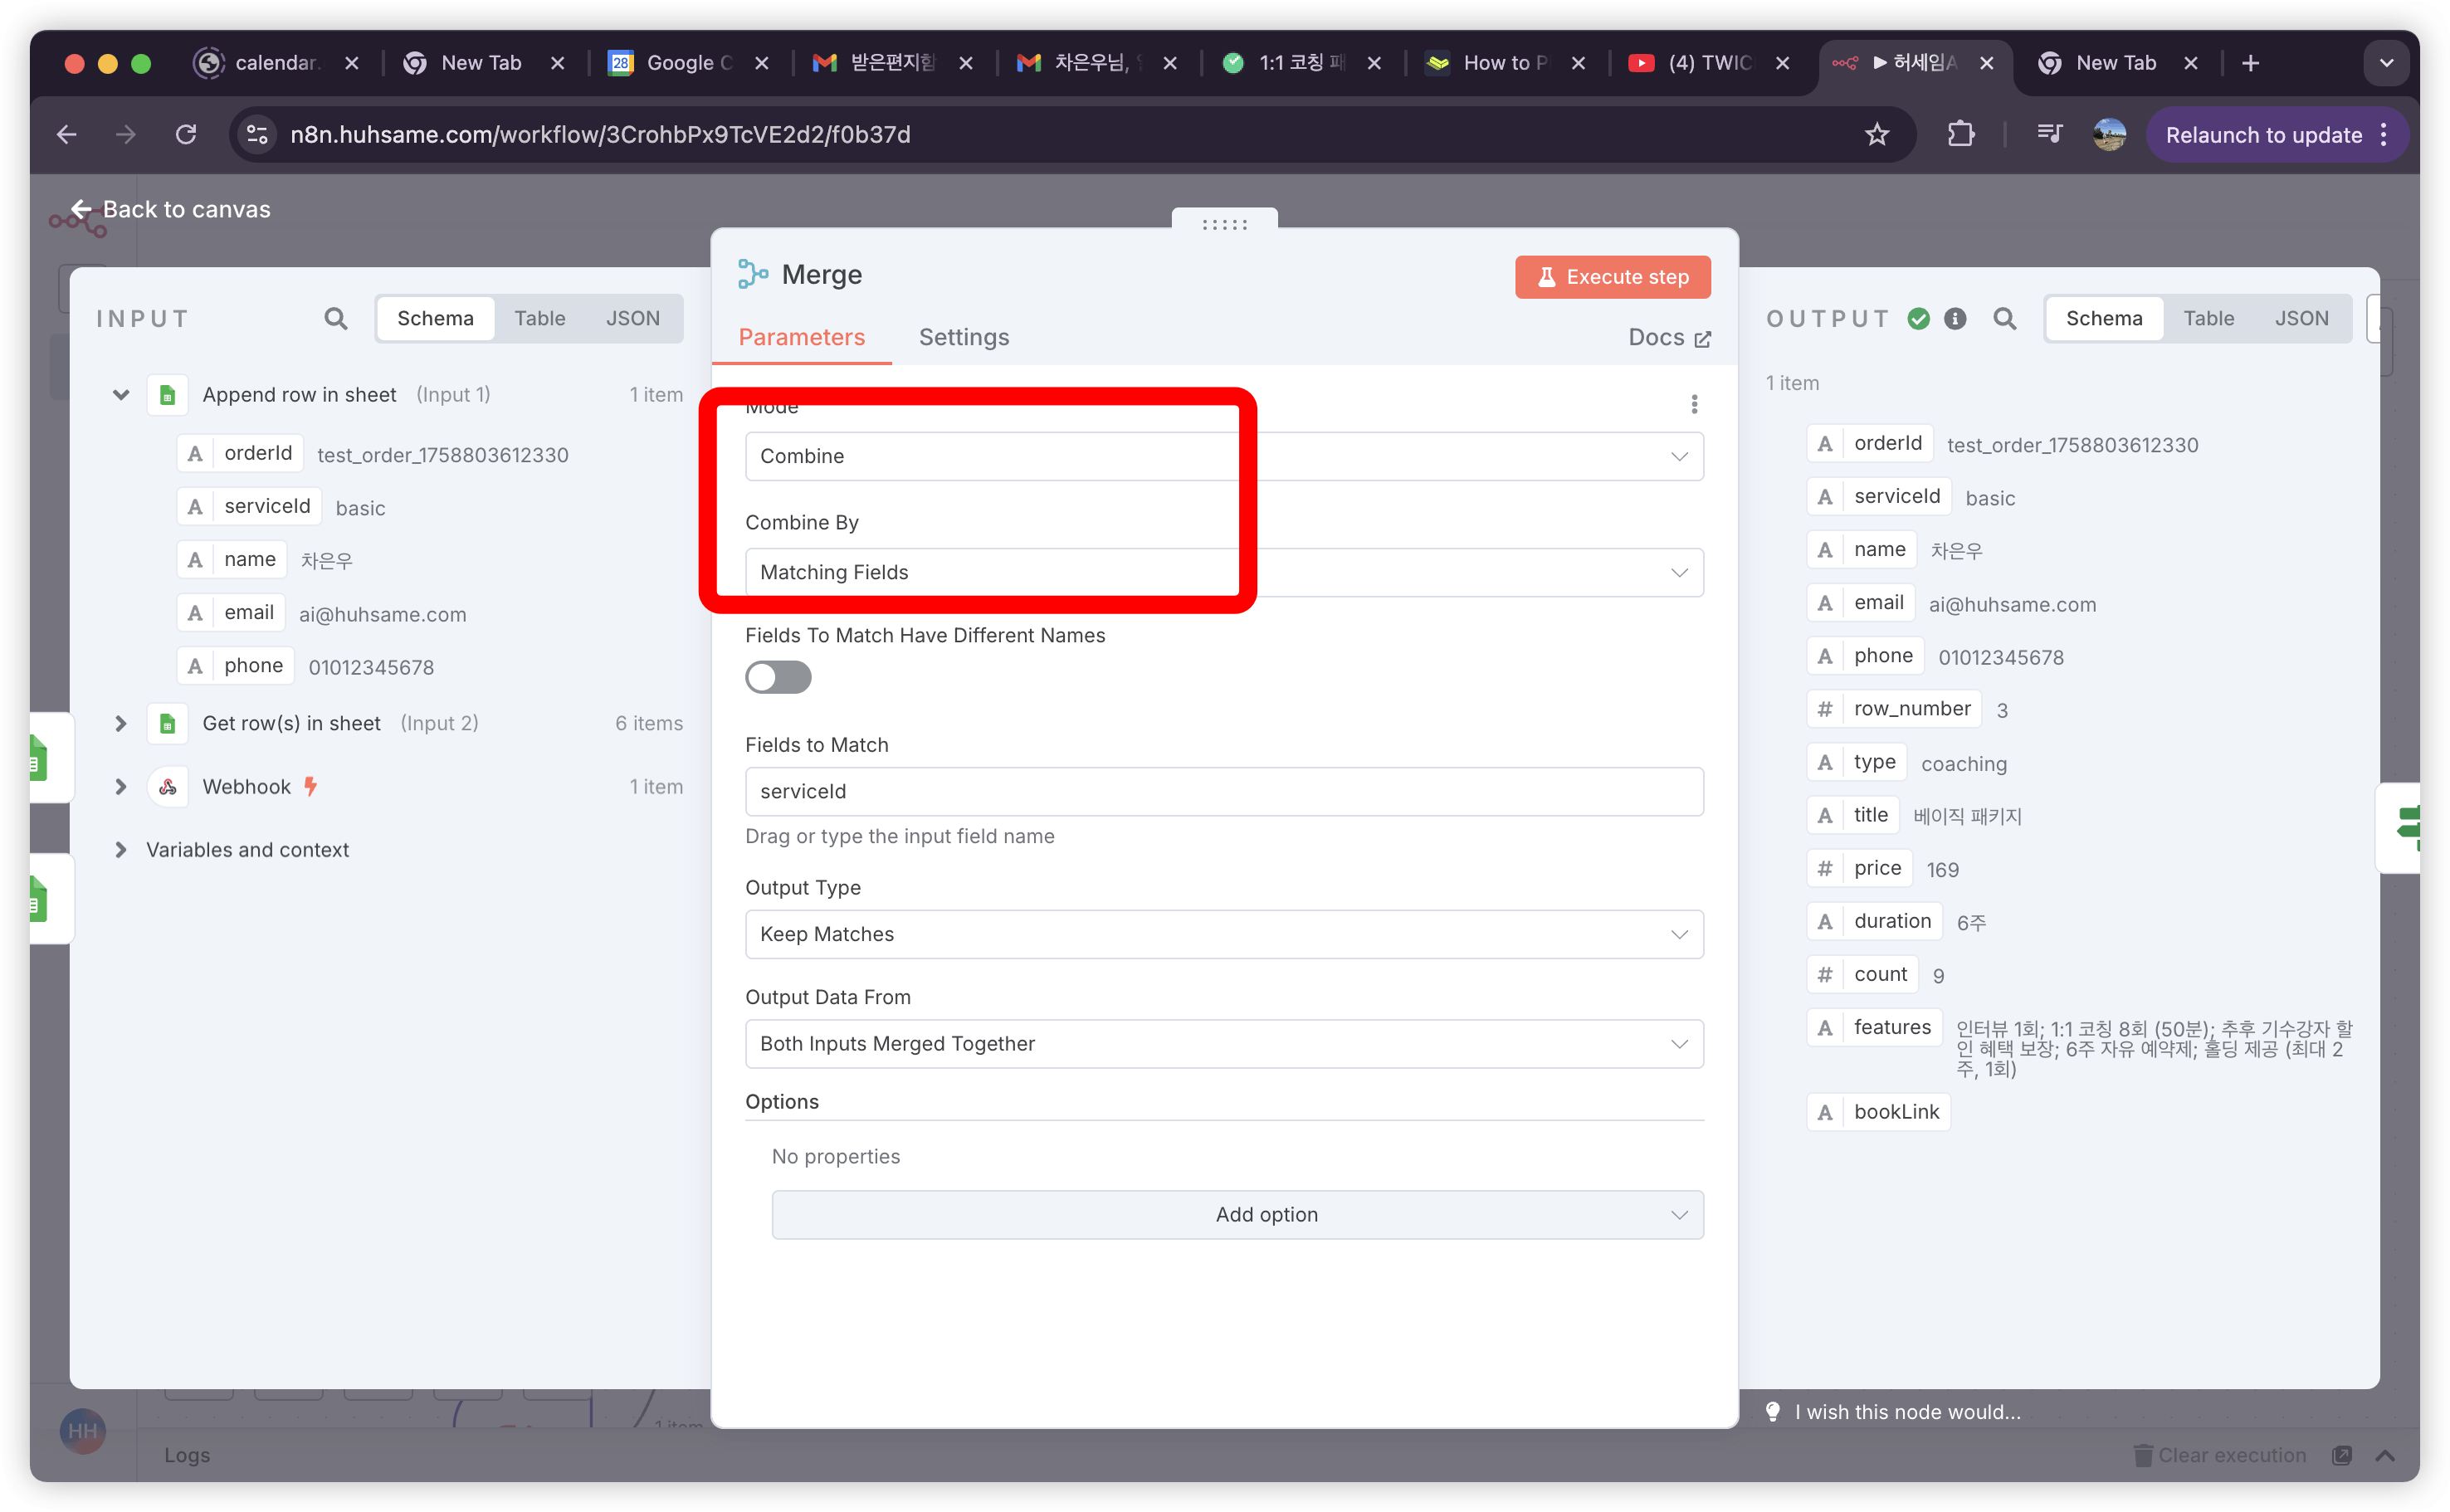Expand Get row(s) in sheet input
This screenshot has height=1512, width=2450.
click(121, 723)
